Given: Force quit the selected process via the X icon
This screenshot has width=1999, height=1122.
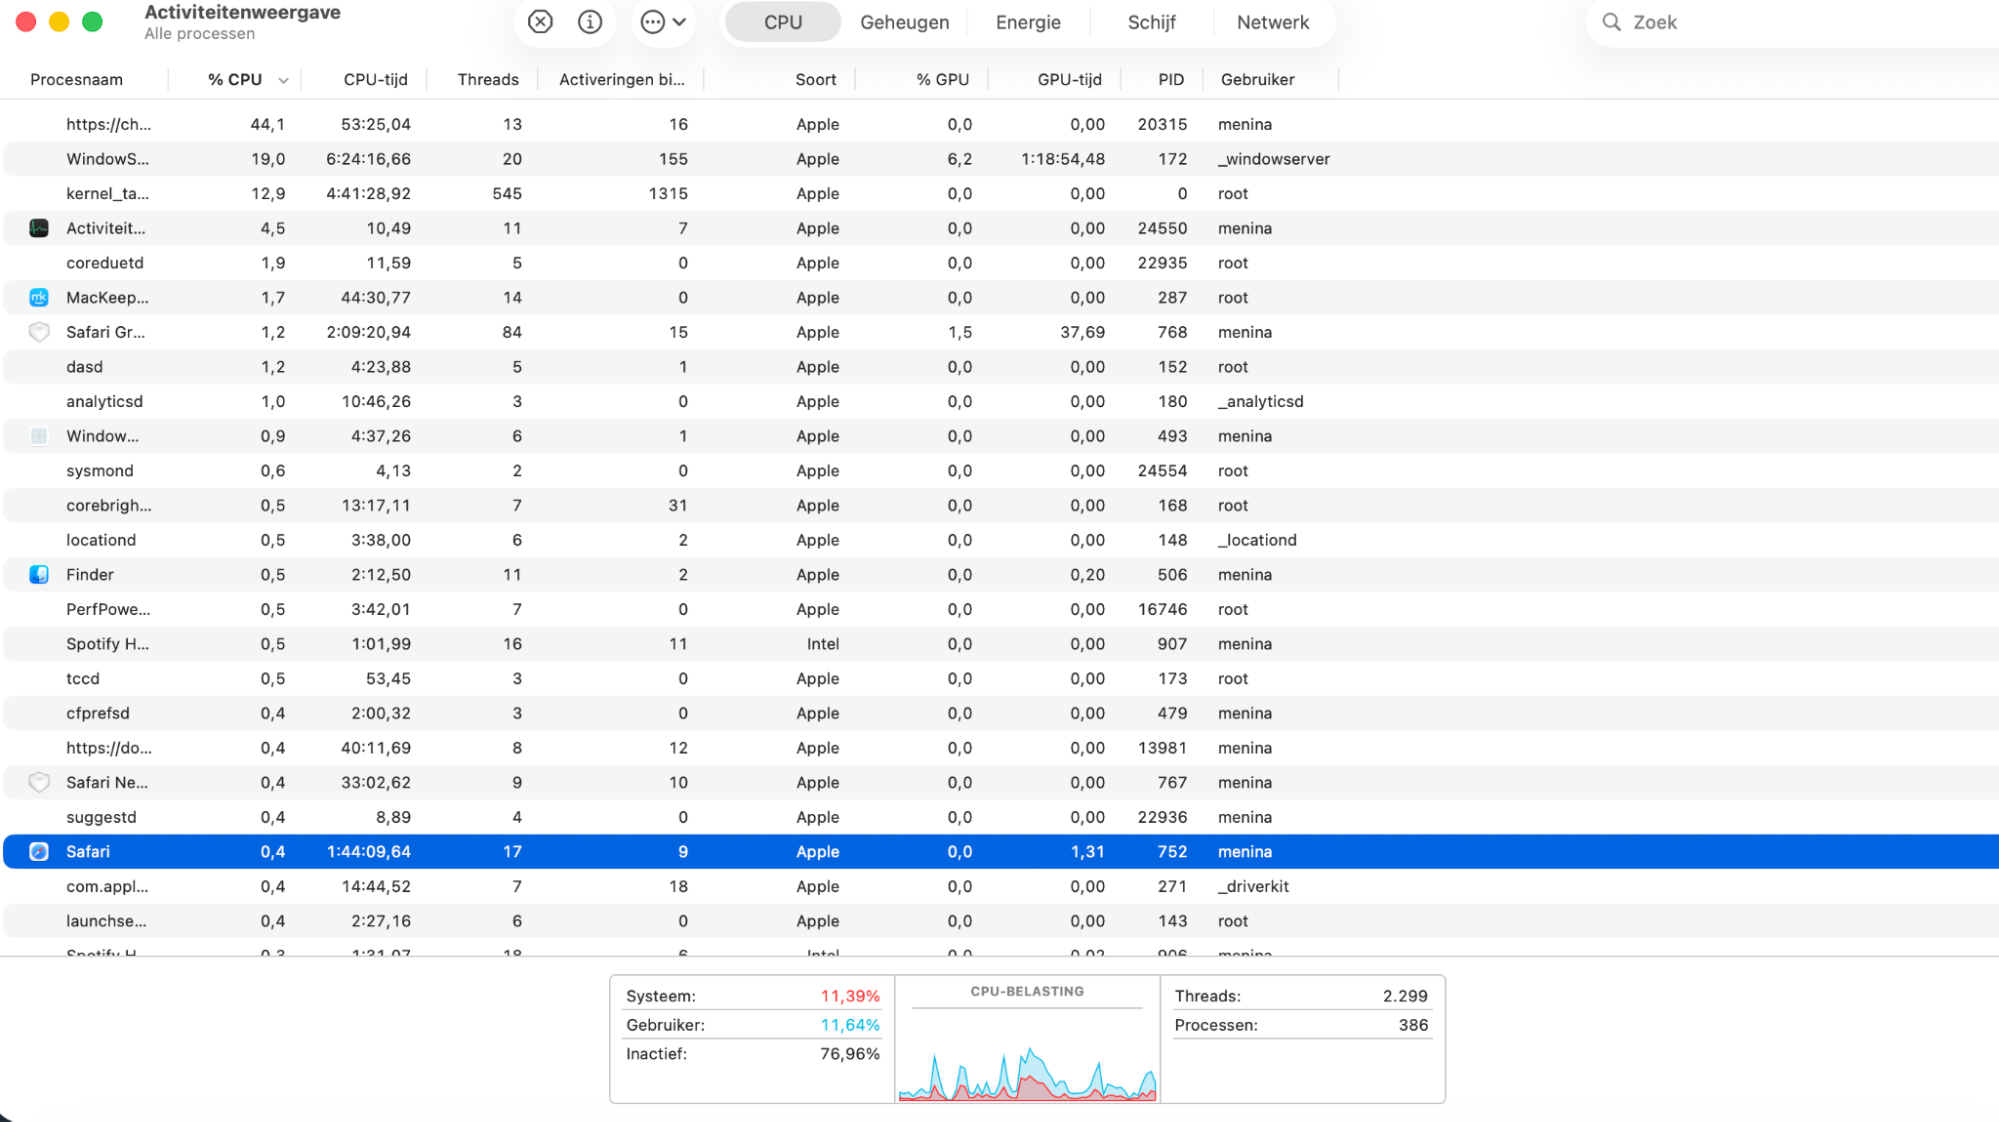Looking at the screenshot, I should point(539,21).
